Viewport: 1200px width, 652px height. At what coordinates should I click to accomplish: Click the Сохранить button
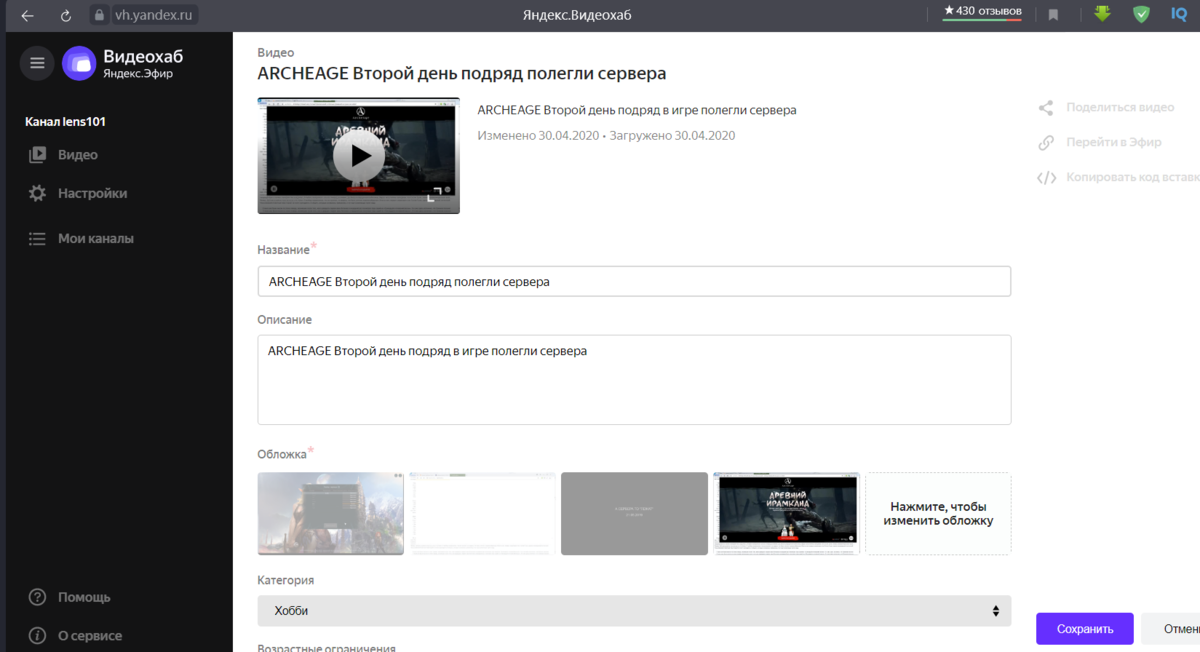point(1085,629)
